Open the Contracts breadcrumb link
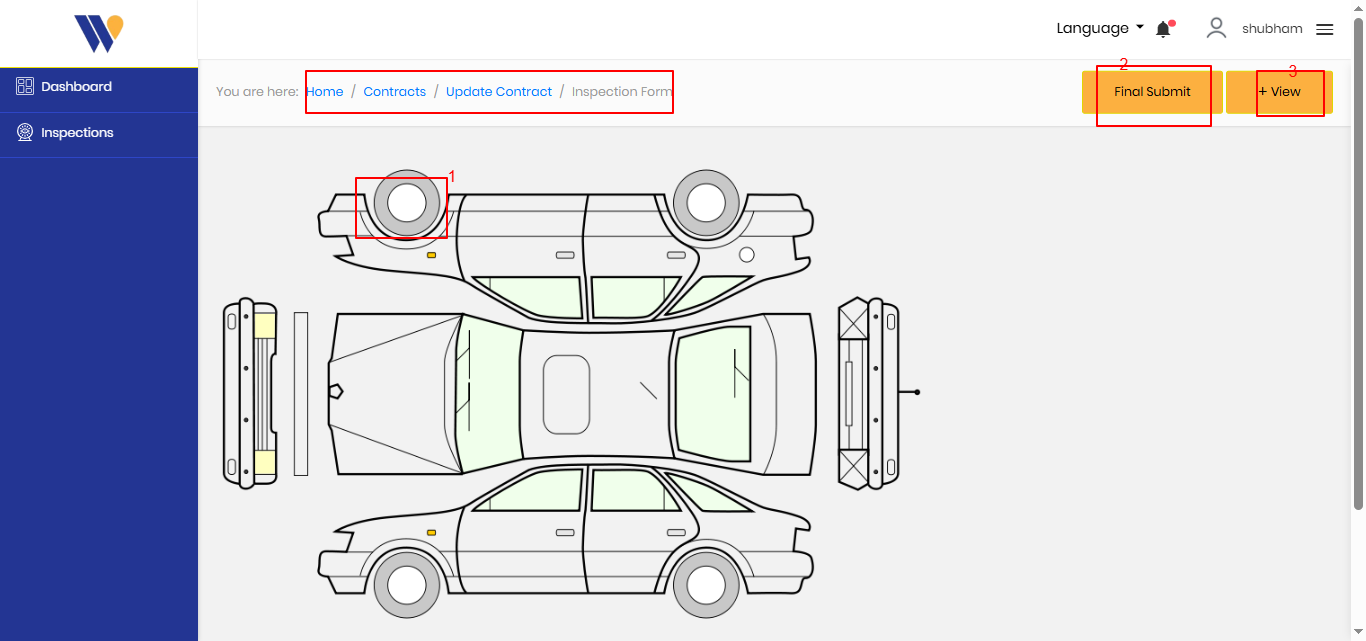This screenshot has width=1366, height=641. [x=394, y=92]
